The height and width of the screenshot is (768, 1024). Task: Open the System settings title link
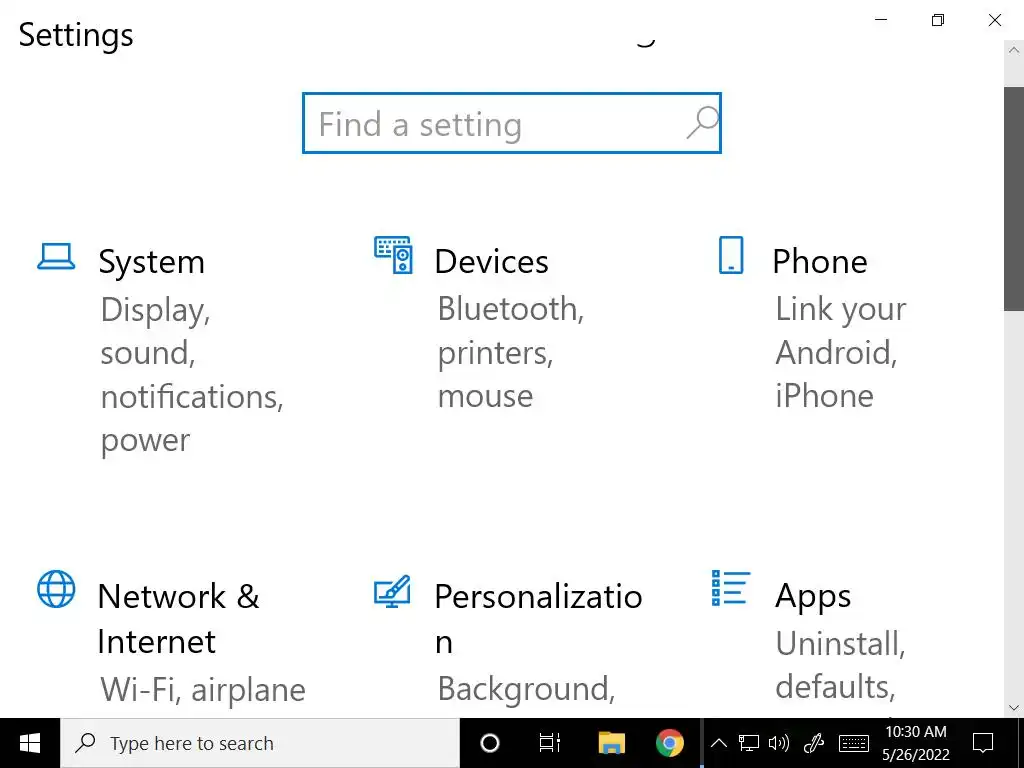[151, 262]
